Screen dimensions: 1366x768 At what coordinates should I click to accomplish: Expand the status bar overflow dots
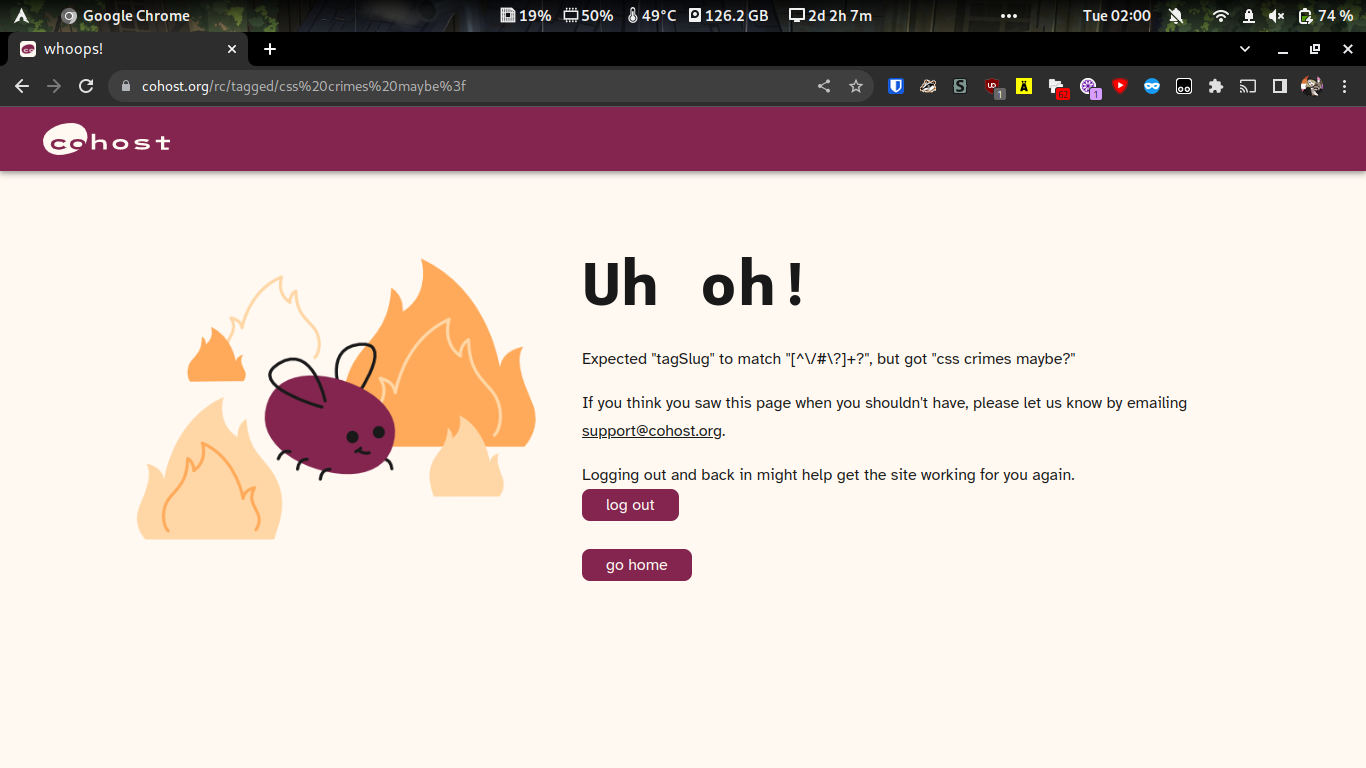pos(1009,15)
